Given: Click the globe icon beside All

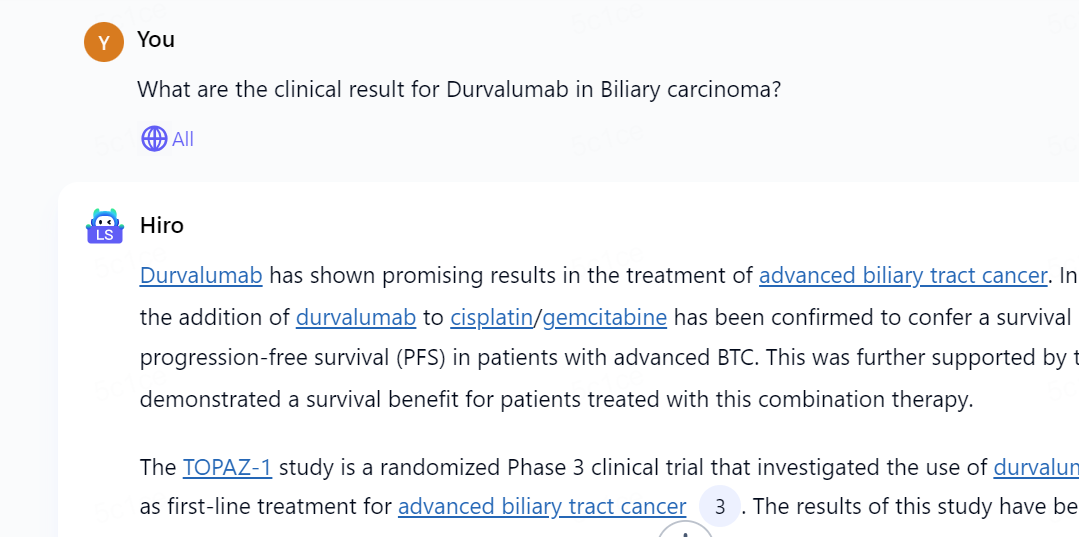Looking at the screenshot, I should point(154,139).
